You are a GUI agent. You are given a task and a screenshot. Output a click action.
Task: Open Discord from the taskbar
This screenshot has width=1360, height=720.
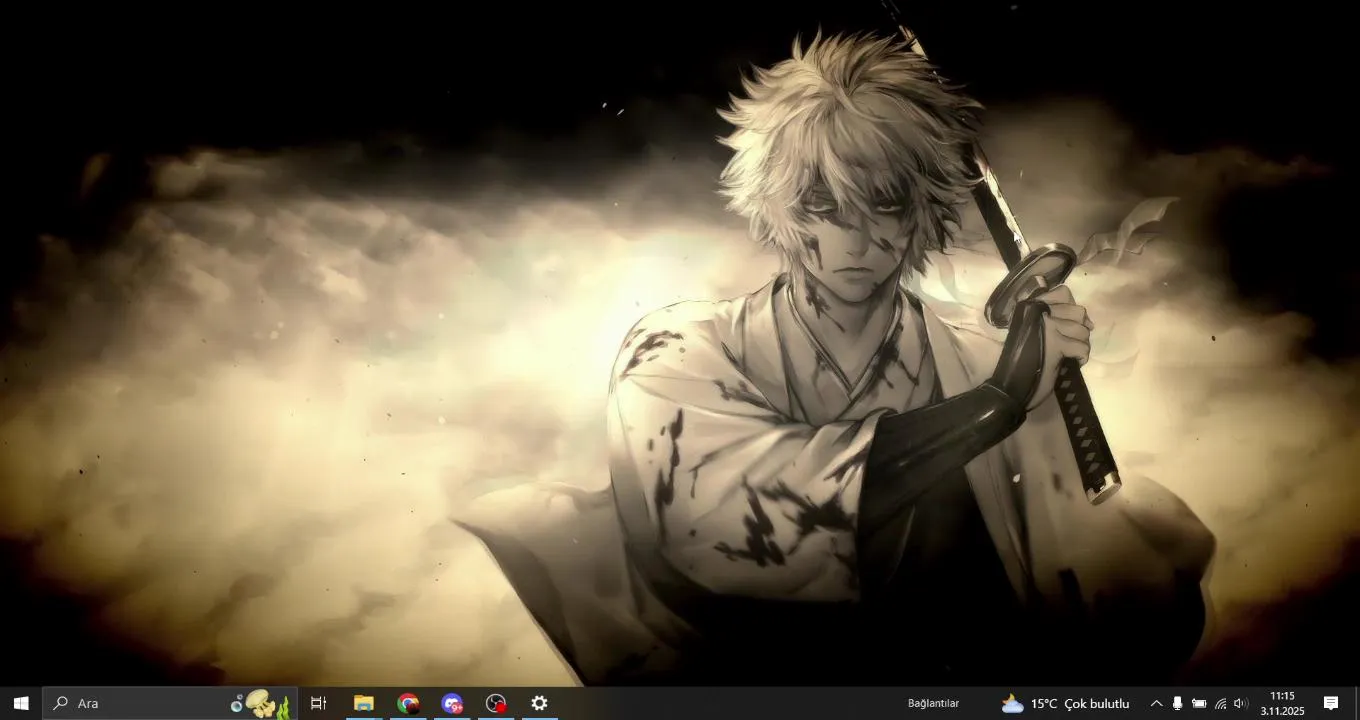(452, 703)
